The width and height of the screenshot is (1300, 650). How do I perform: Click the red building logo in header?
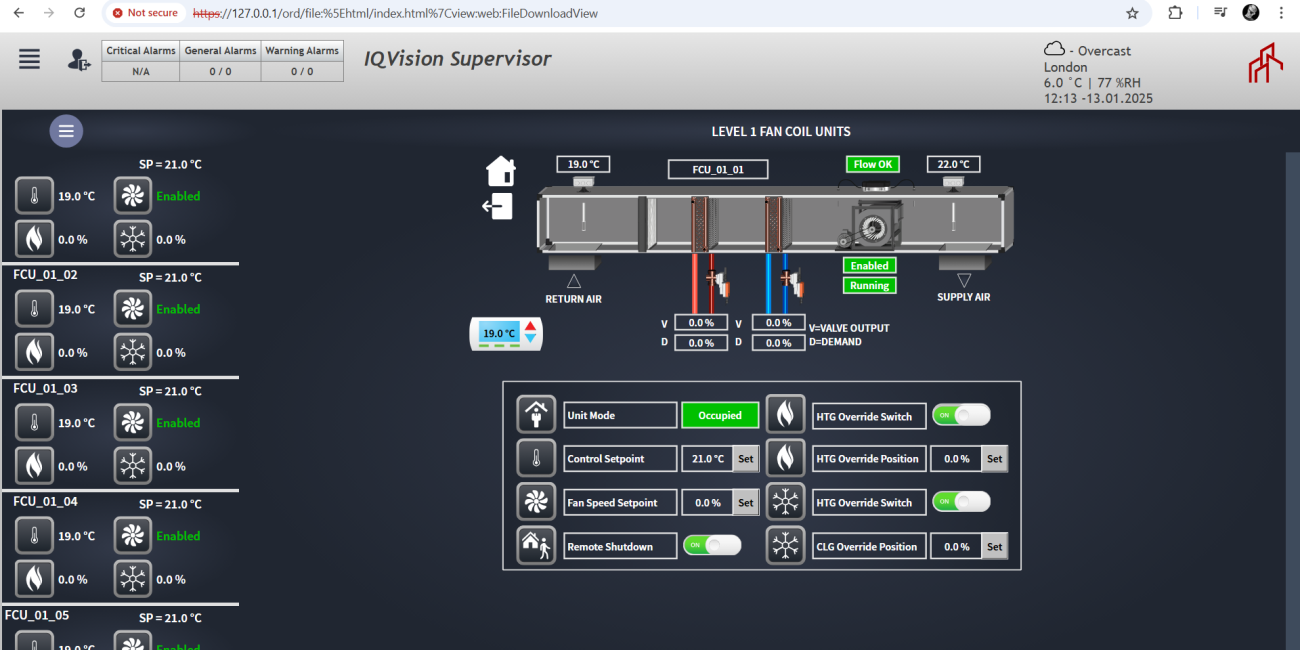pos(1265,63)
